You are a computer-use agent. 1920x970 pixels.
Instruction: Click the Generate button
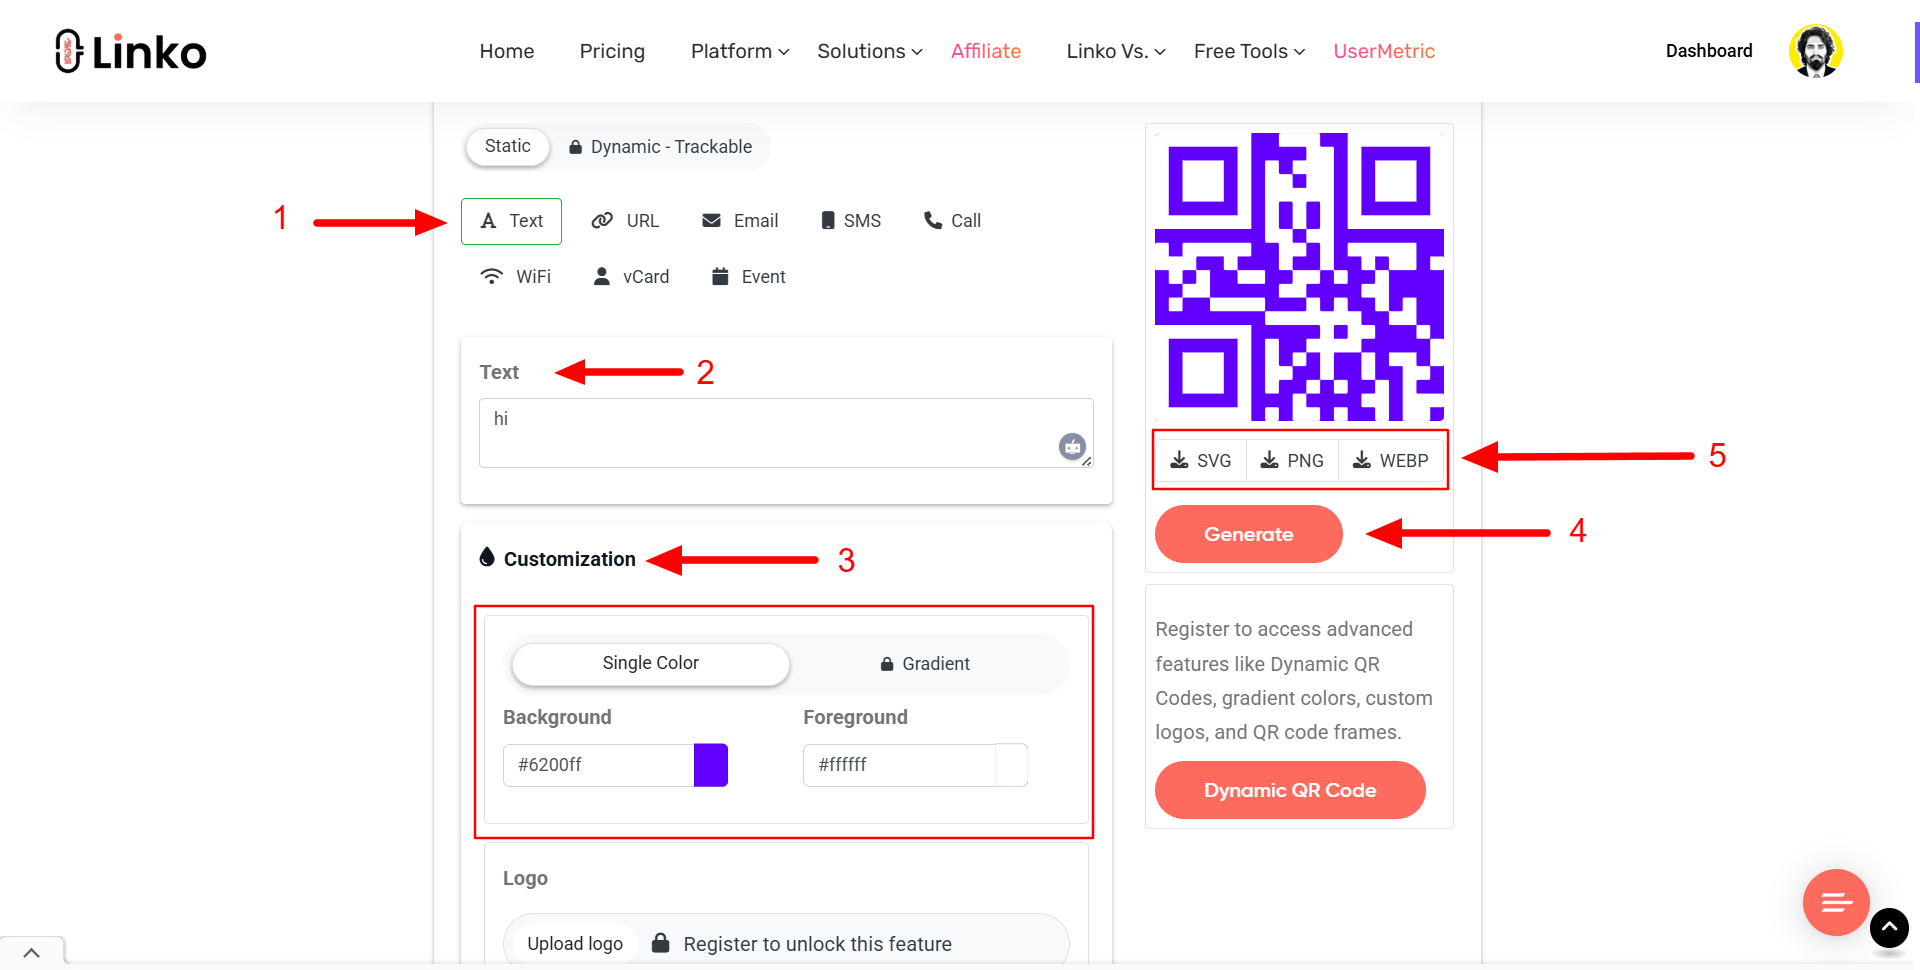point(1249,534)
